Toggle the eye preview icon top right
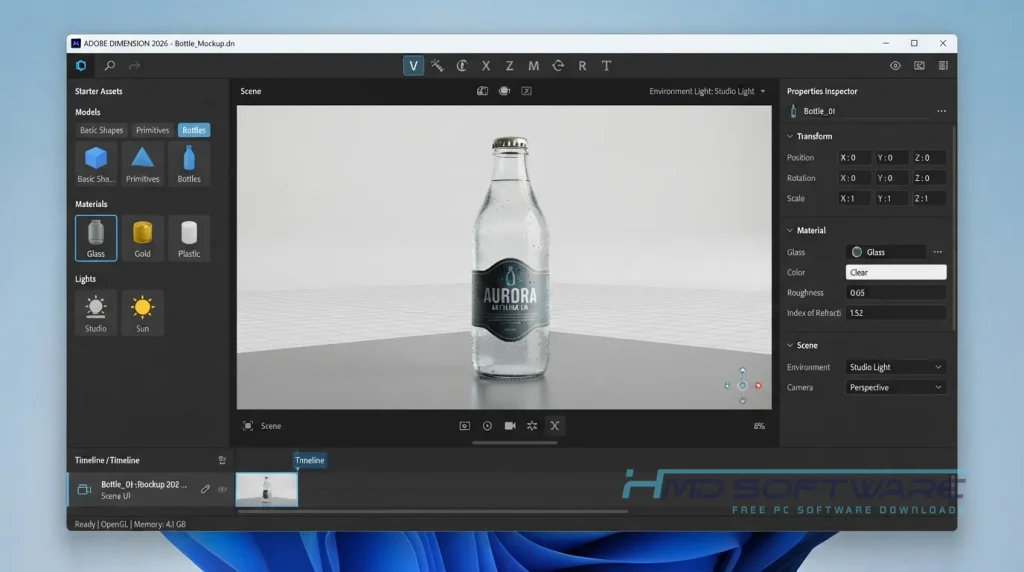 coord(895,65)
